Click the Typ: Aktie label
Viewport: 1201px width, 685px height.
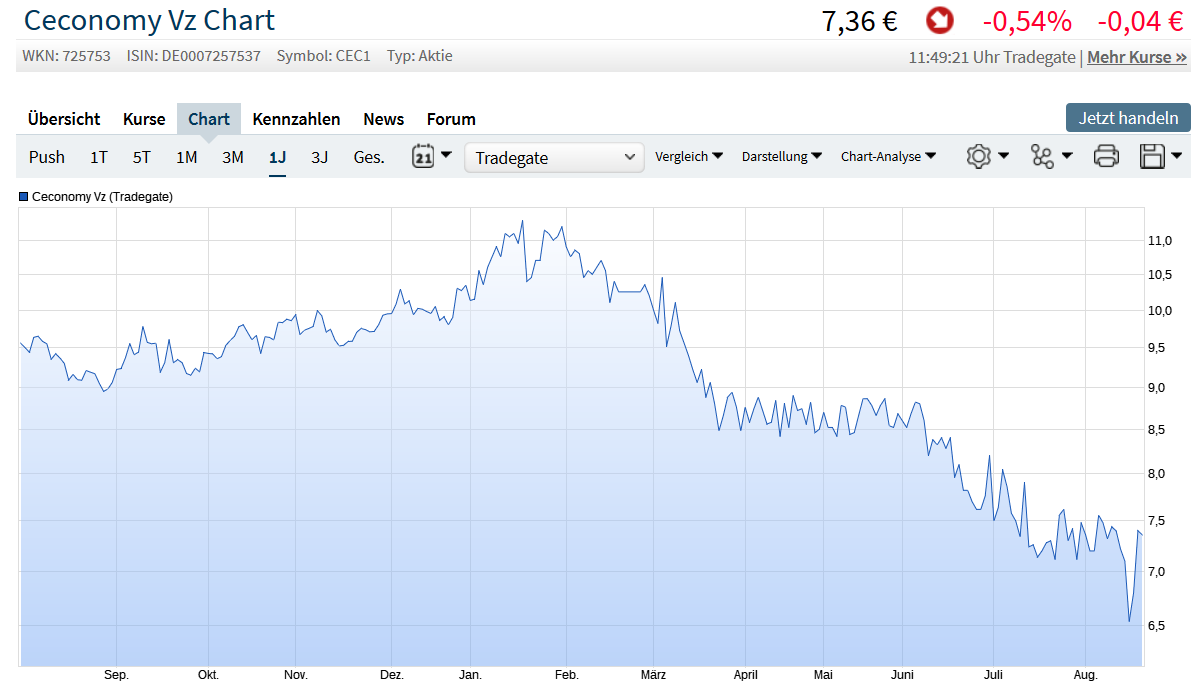point(420,56)
